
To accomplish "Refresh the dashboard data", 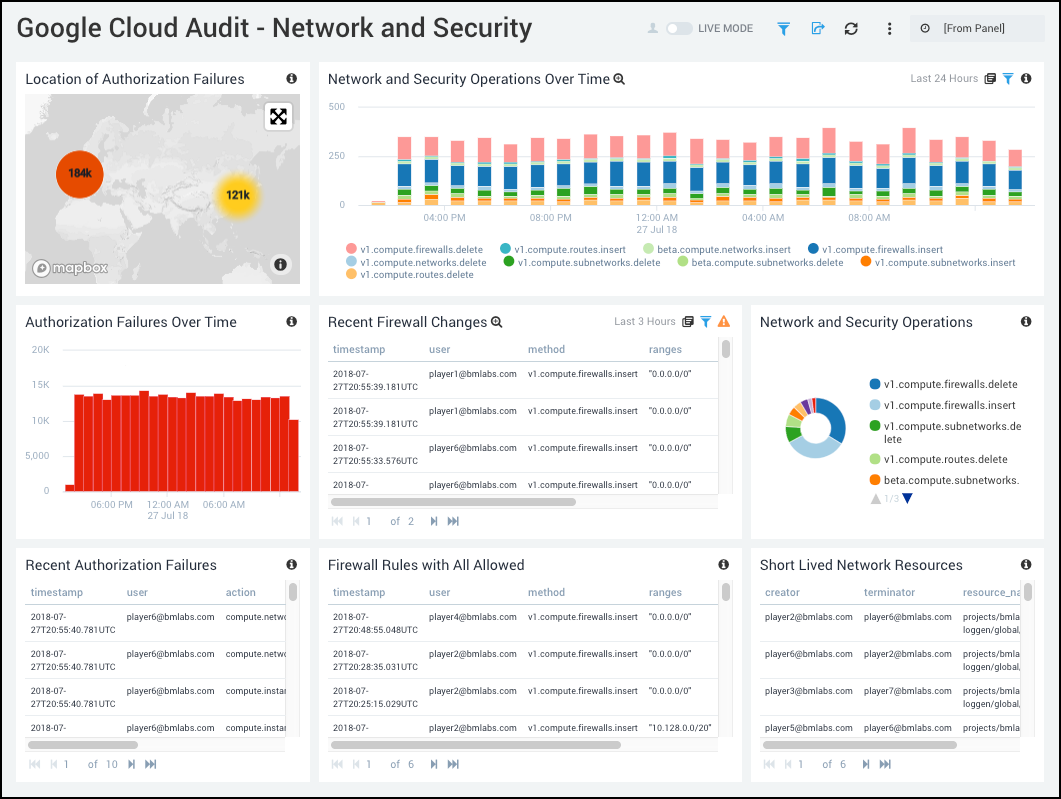I will tap(851, 28).
